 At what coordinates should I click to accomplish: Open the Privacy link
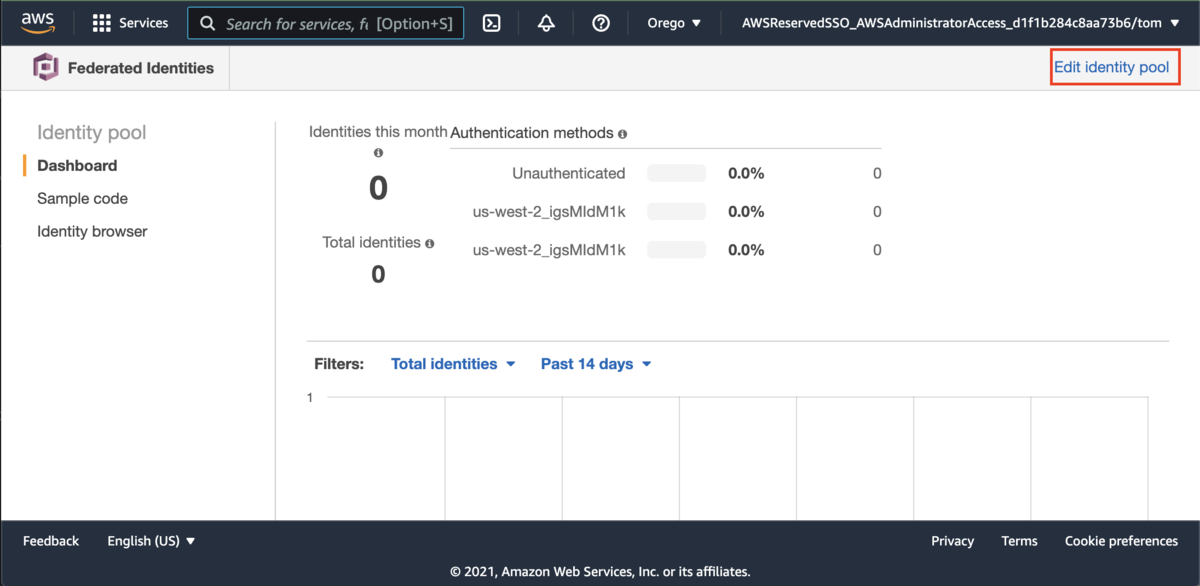(x=952, y=541)
